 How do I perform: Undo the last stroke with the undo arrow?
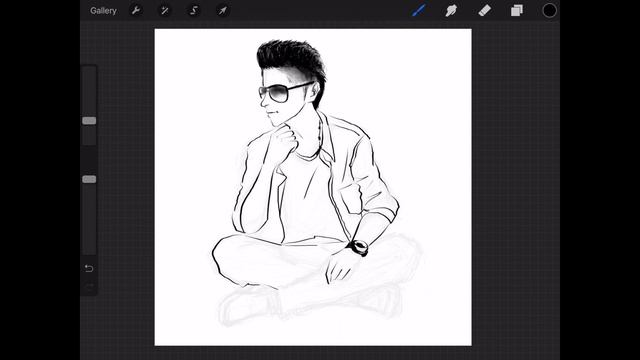(x=89, y=268)
